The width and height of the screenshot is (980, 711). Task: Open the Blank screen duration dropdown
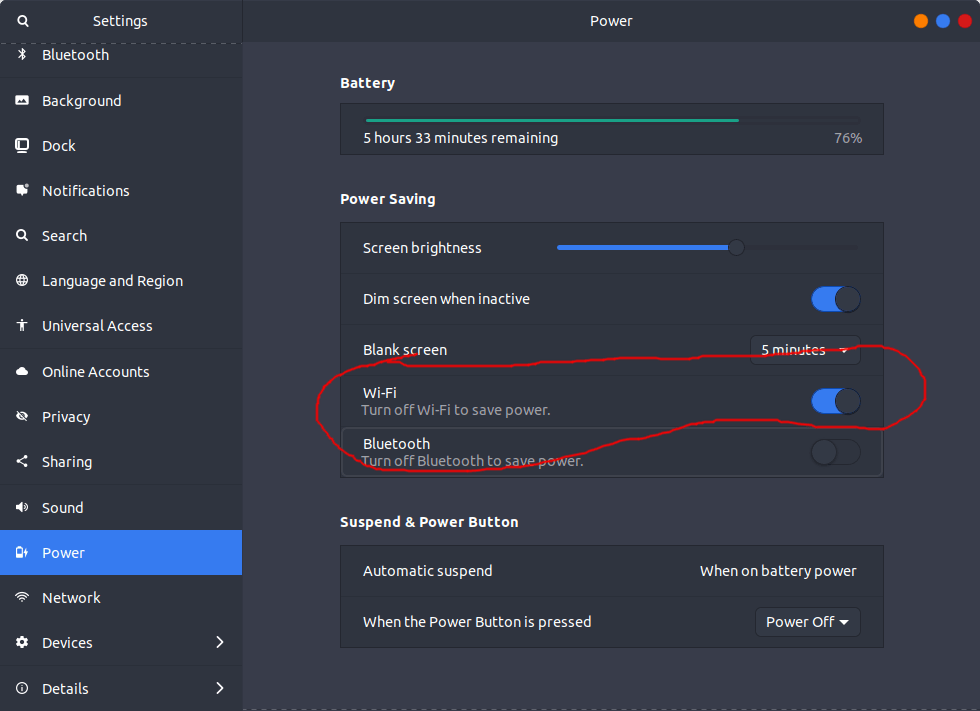(x=805, y=350)
